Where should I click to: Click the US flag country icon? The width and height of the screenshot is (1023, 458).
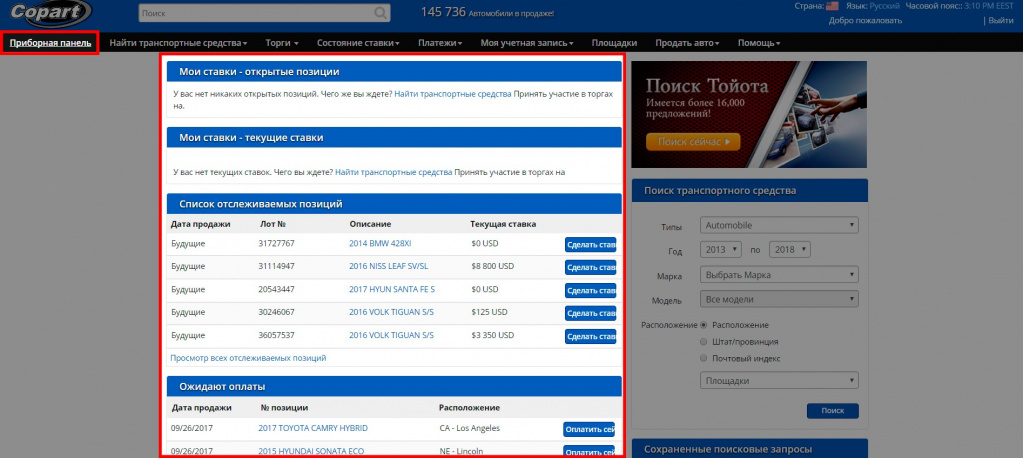[x=832, y=6]
